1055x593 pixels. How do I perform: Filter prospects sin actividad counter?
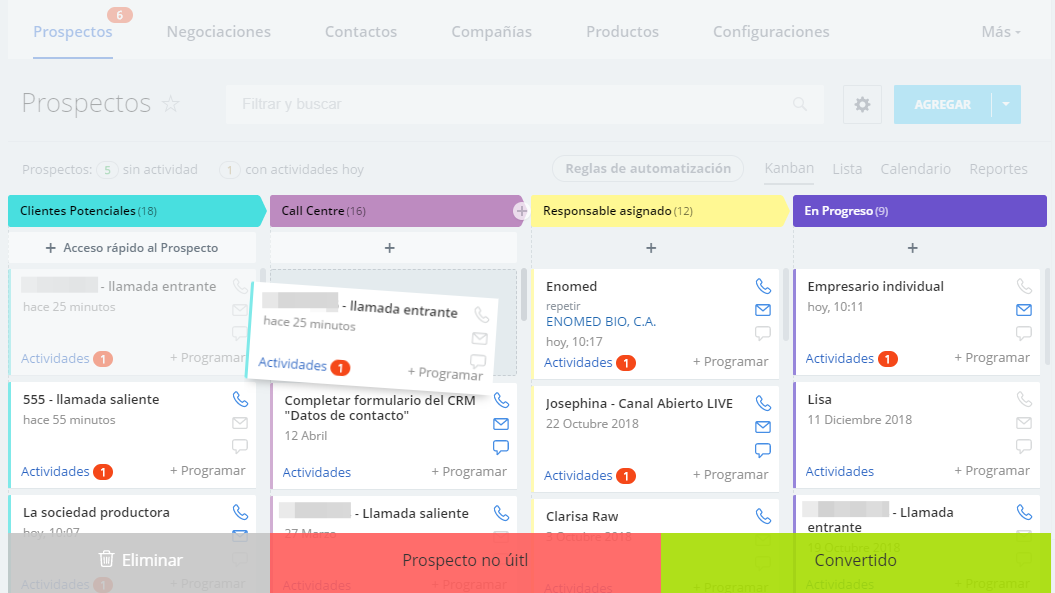[x=107, y=170]
